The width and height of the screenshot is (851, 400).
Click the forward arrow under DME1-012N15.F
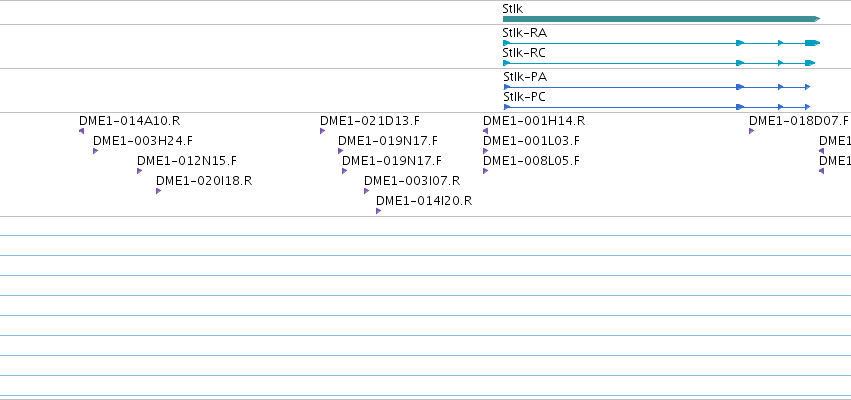[x=139, y=171]
